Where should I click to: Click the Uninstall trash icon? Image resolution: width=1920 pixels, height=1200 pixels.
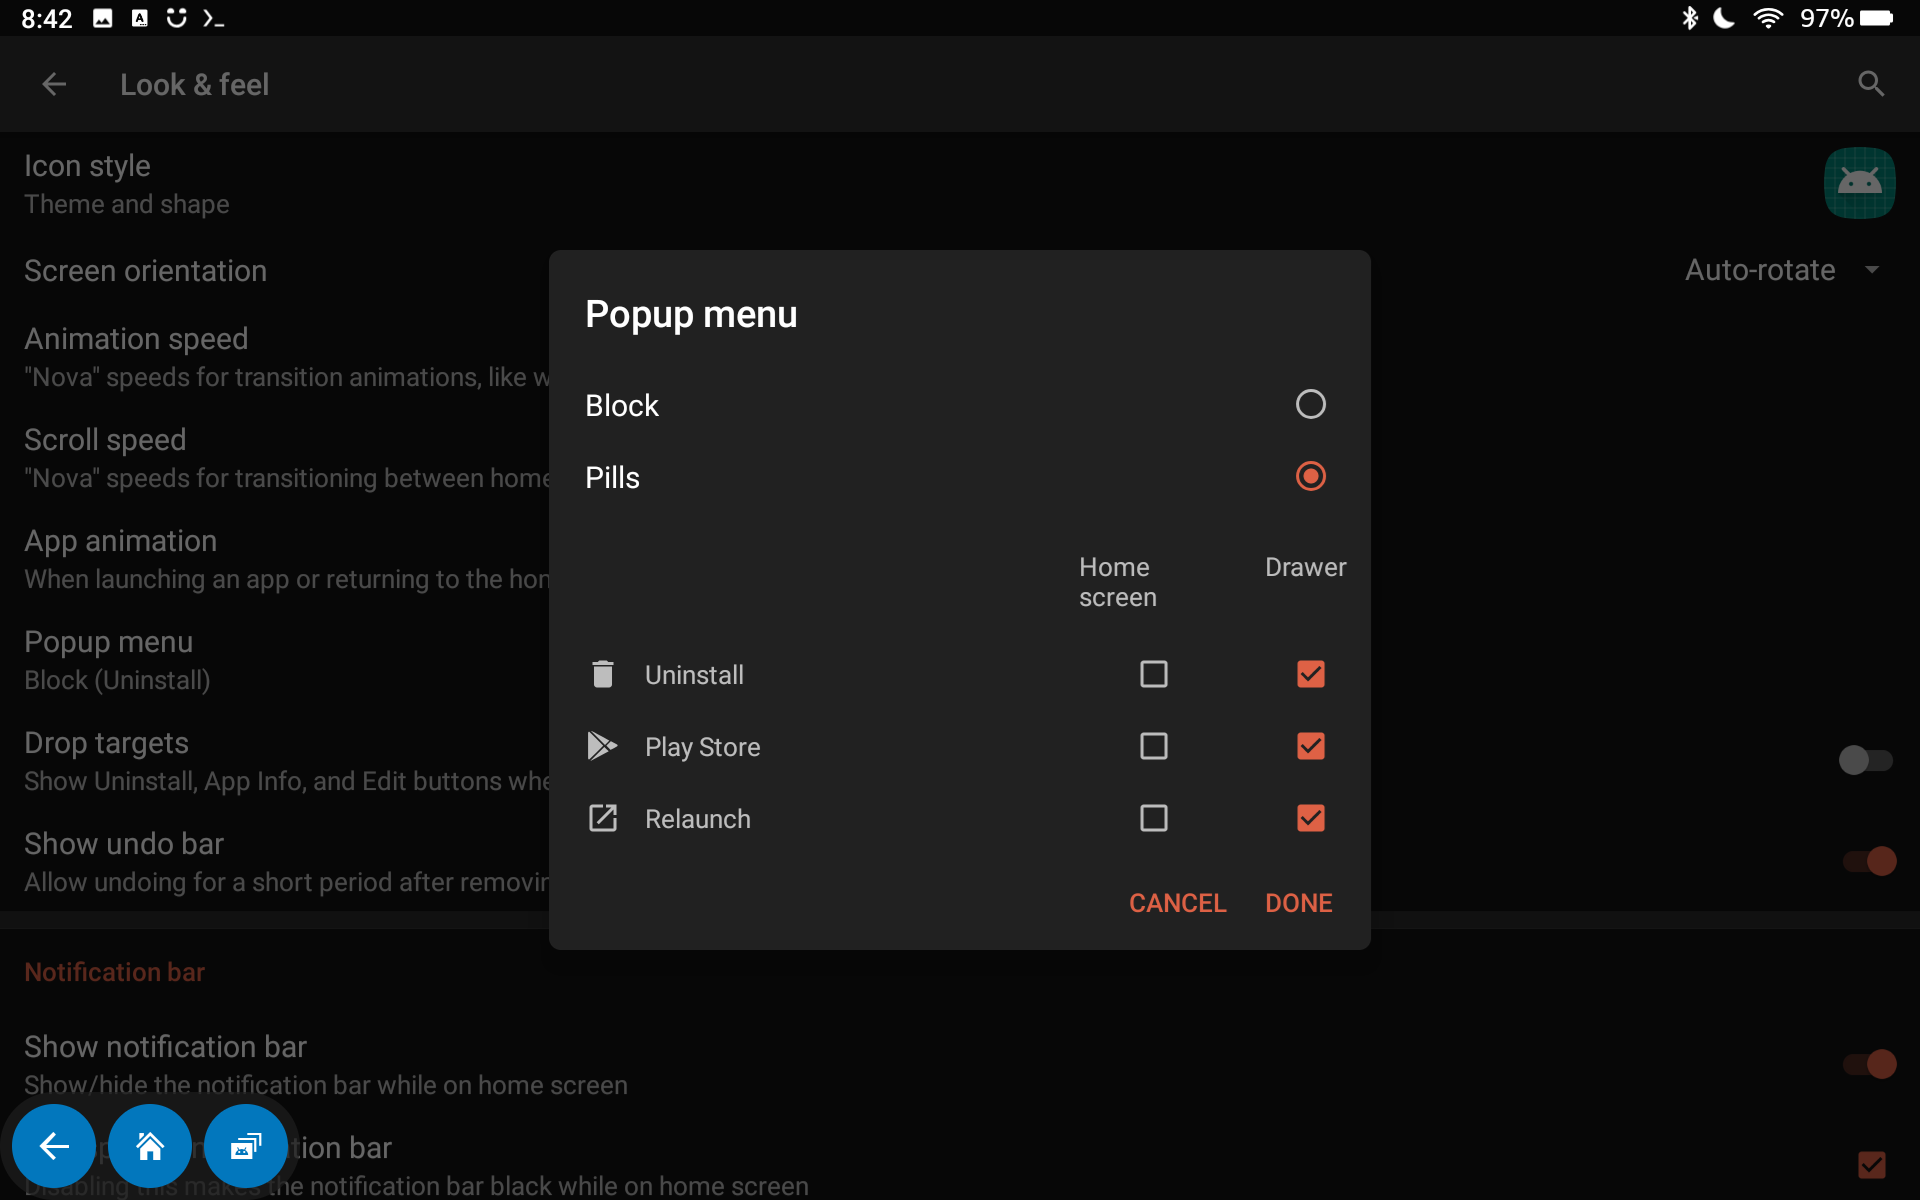602,674
